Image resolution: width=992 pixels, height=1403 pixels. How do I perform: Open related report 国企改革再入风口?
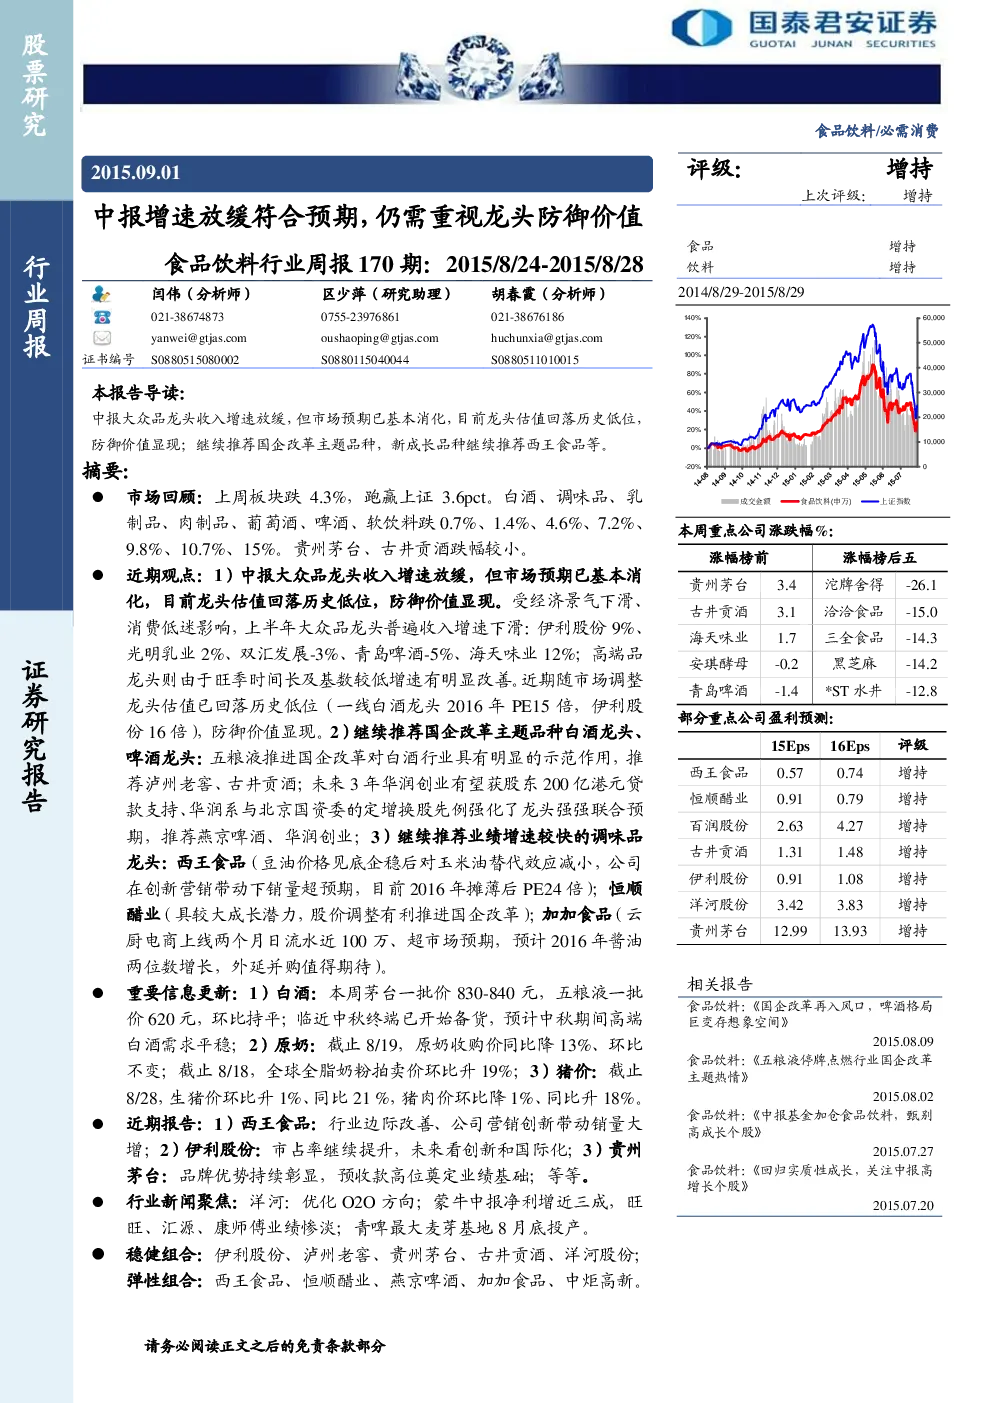click(x=810, y=1014)
